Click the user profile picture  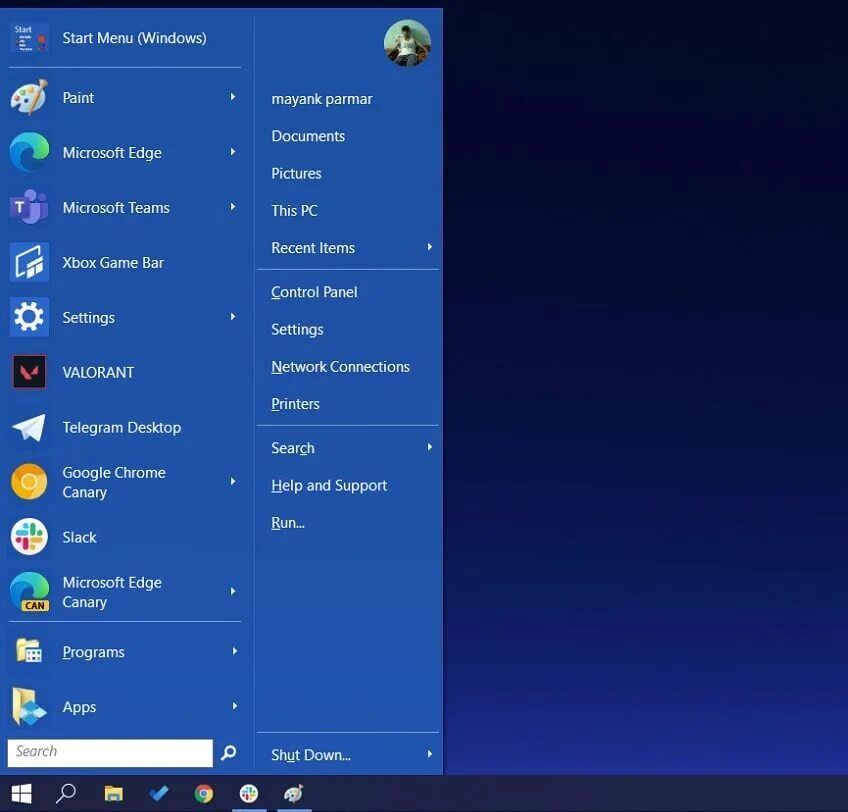pos(407,43)
